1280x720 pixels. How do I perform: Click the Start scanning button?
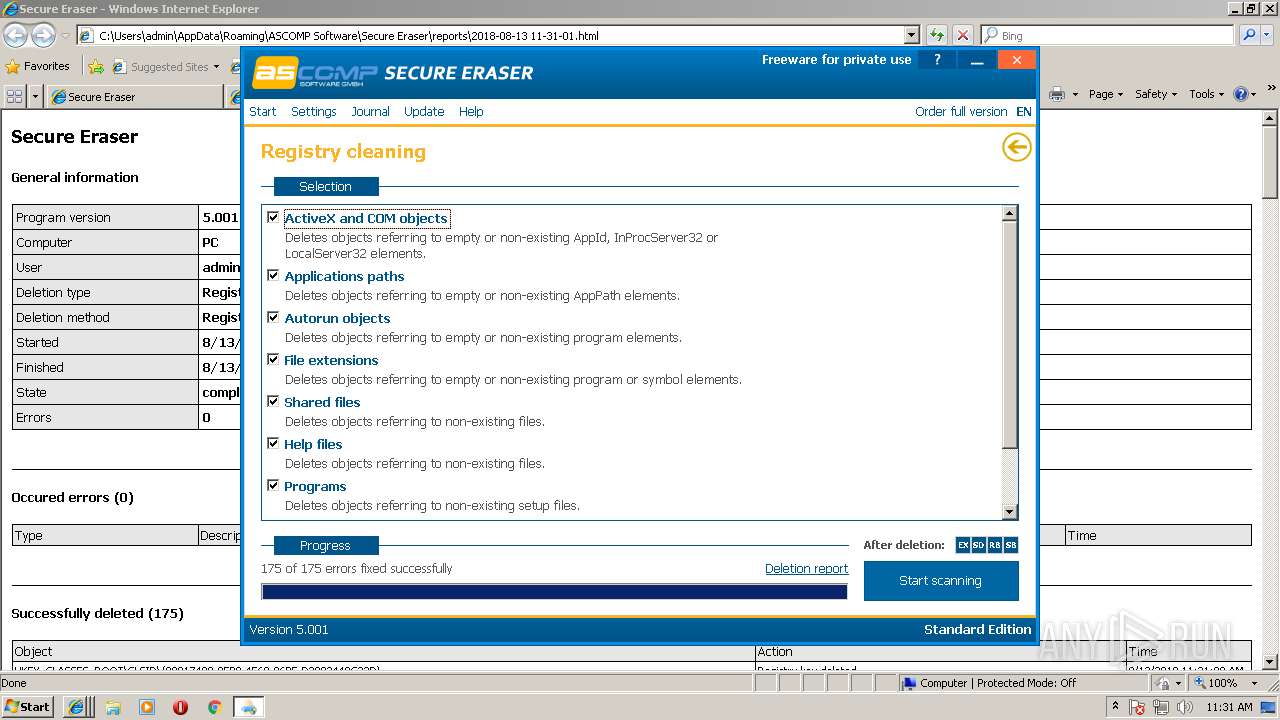(x=941, y=580)
